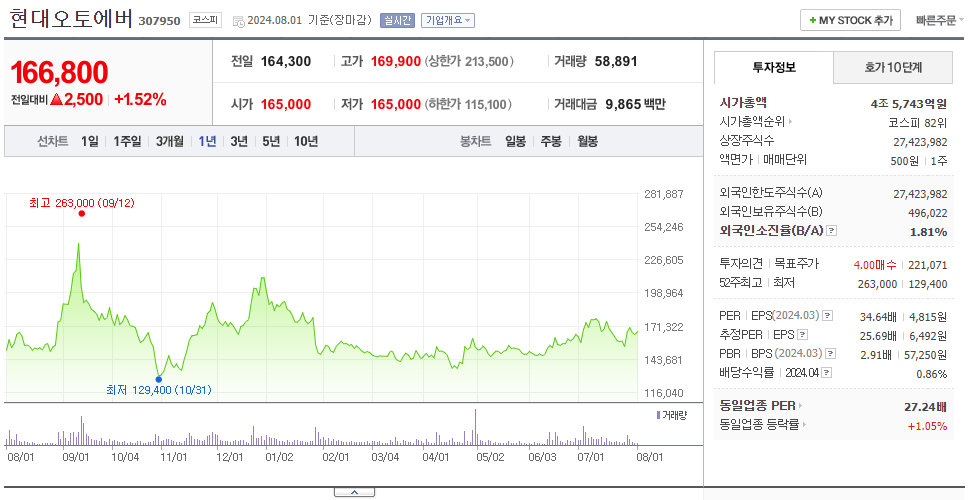The image size is (968, 500).
Task: Select the 3개월 line chart range
Action: coord(169,141)
